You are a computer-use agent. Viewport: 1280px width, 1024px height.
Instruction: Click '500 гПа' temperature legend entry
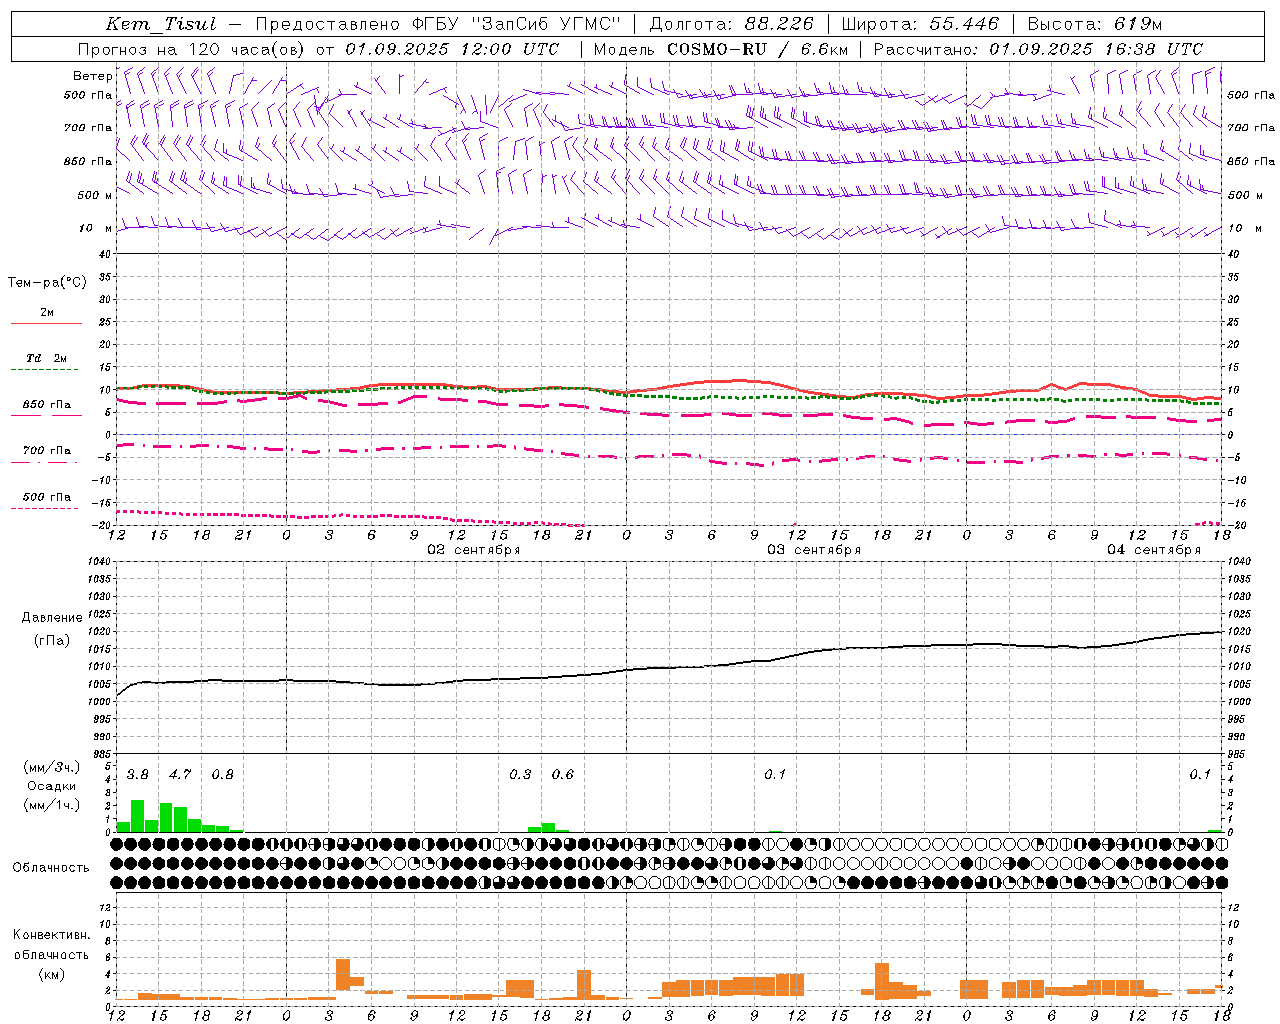[47, 497]
